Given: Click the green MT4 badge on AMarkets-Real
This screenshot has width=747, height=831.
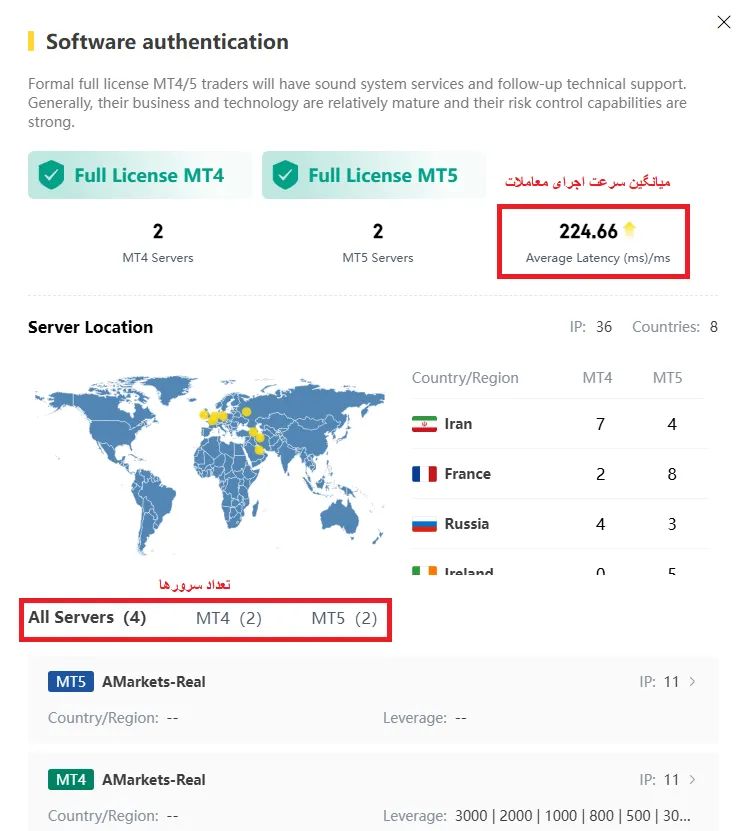Looking at the screenshot, I should 70,780.
